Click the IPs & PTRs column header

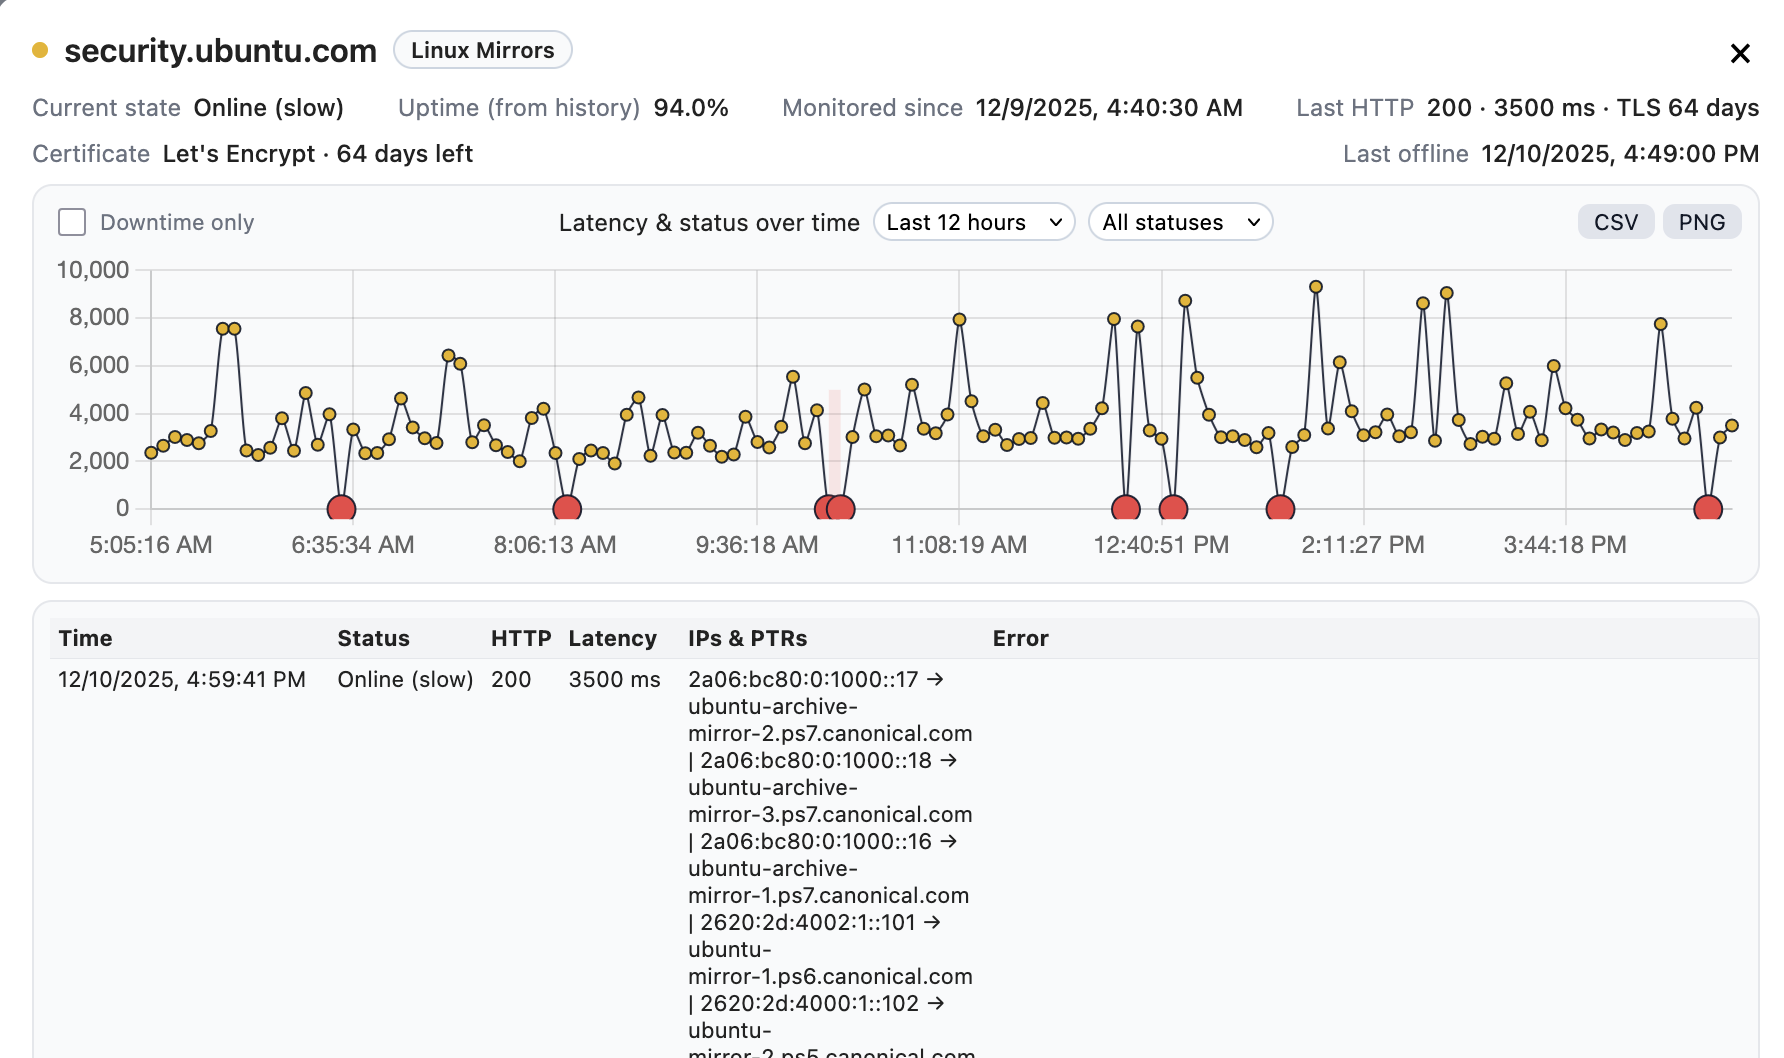(747, 638)
